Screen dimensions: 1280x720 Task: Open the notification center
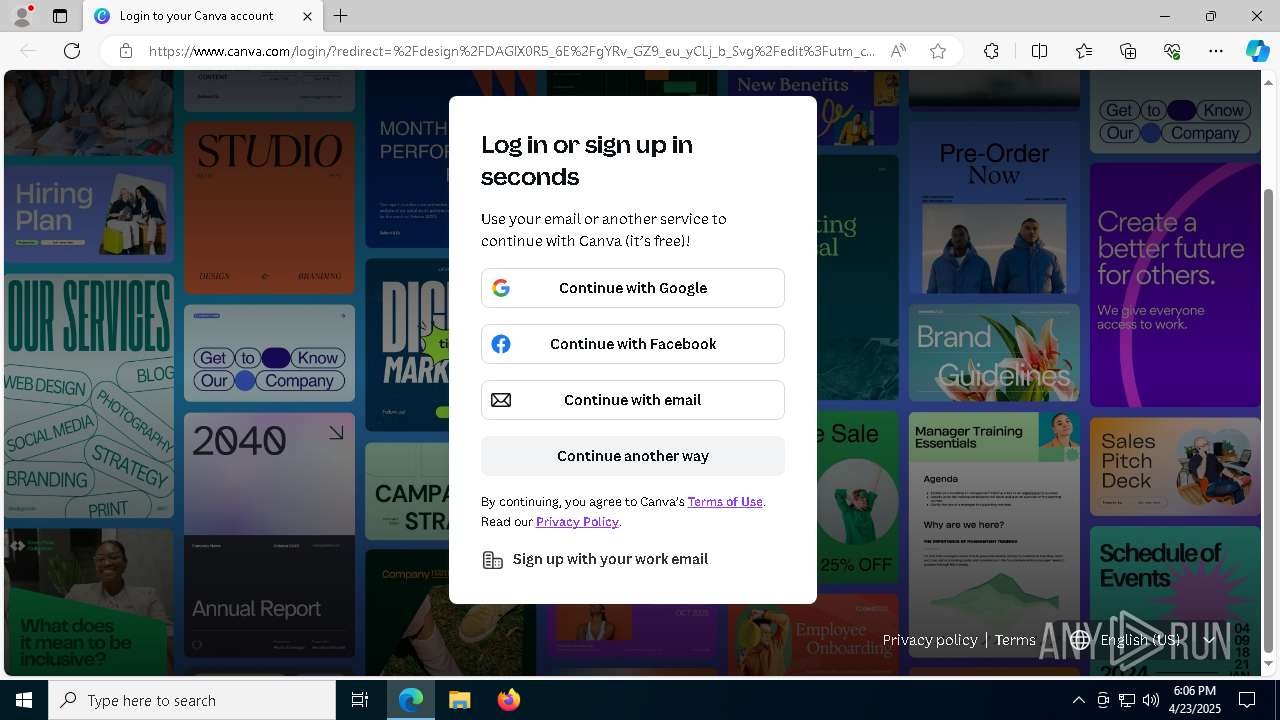tap(1247, 700)
